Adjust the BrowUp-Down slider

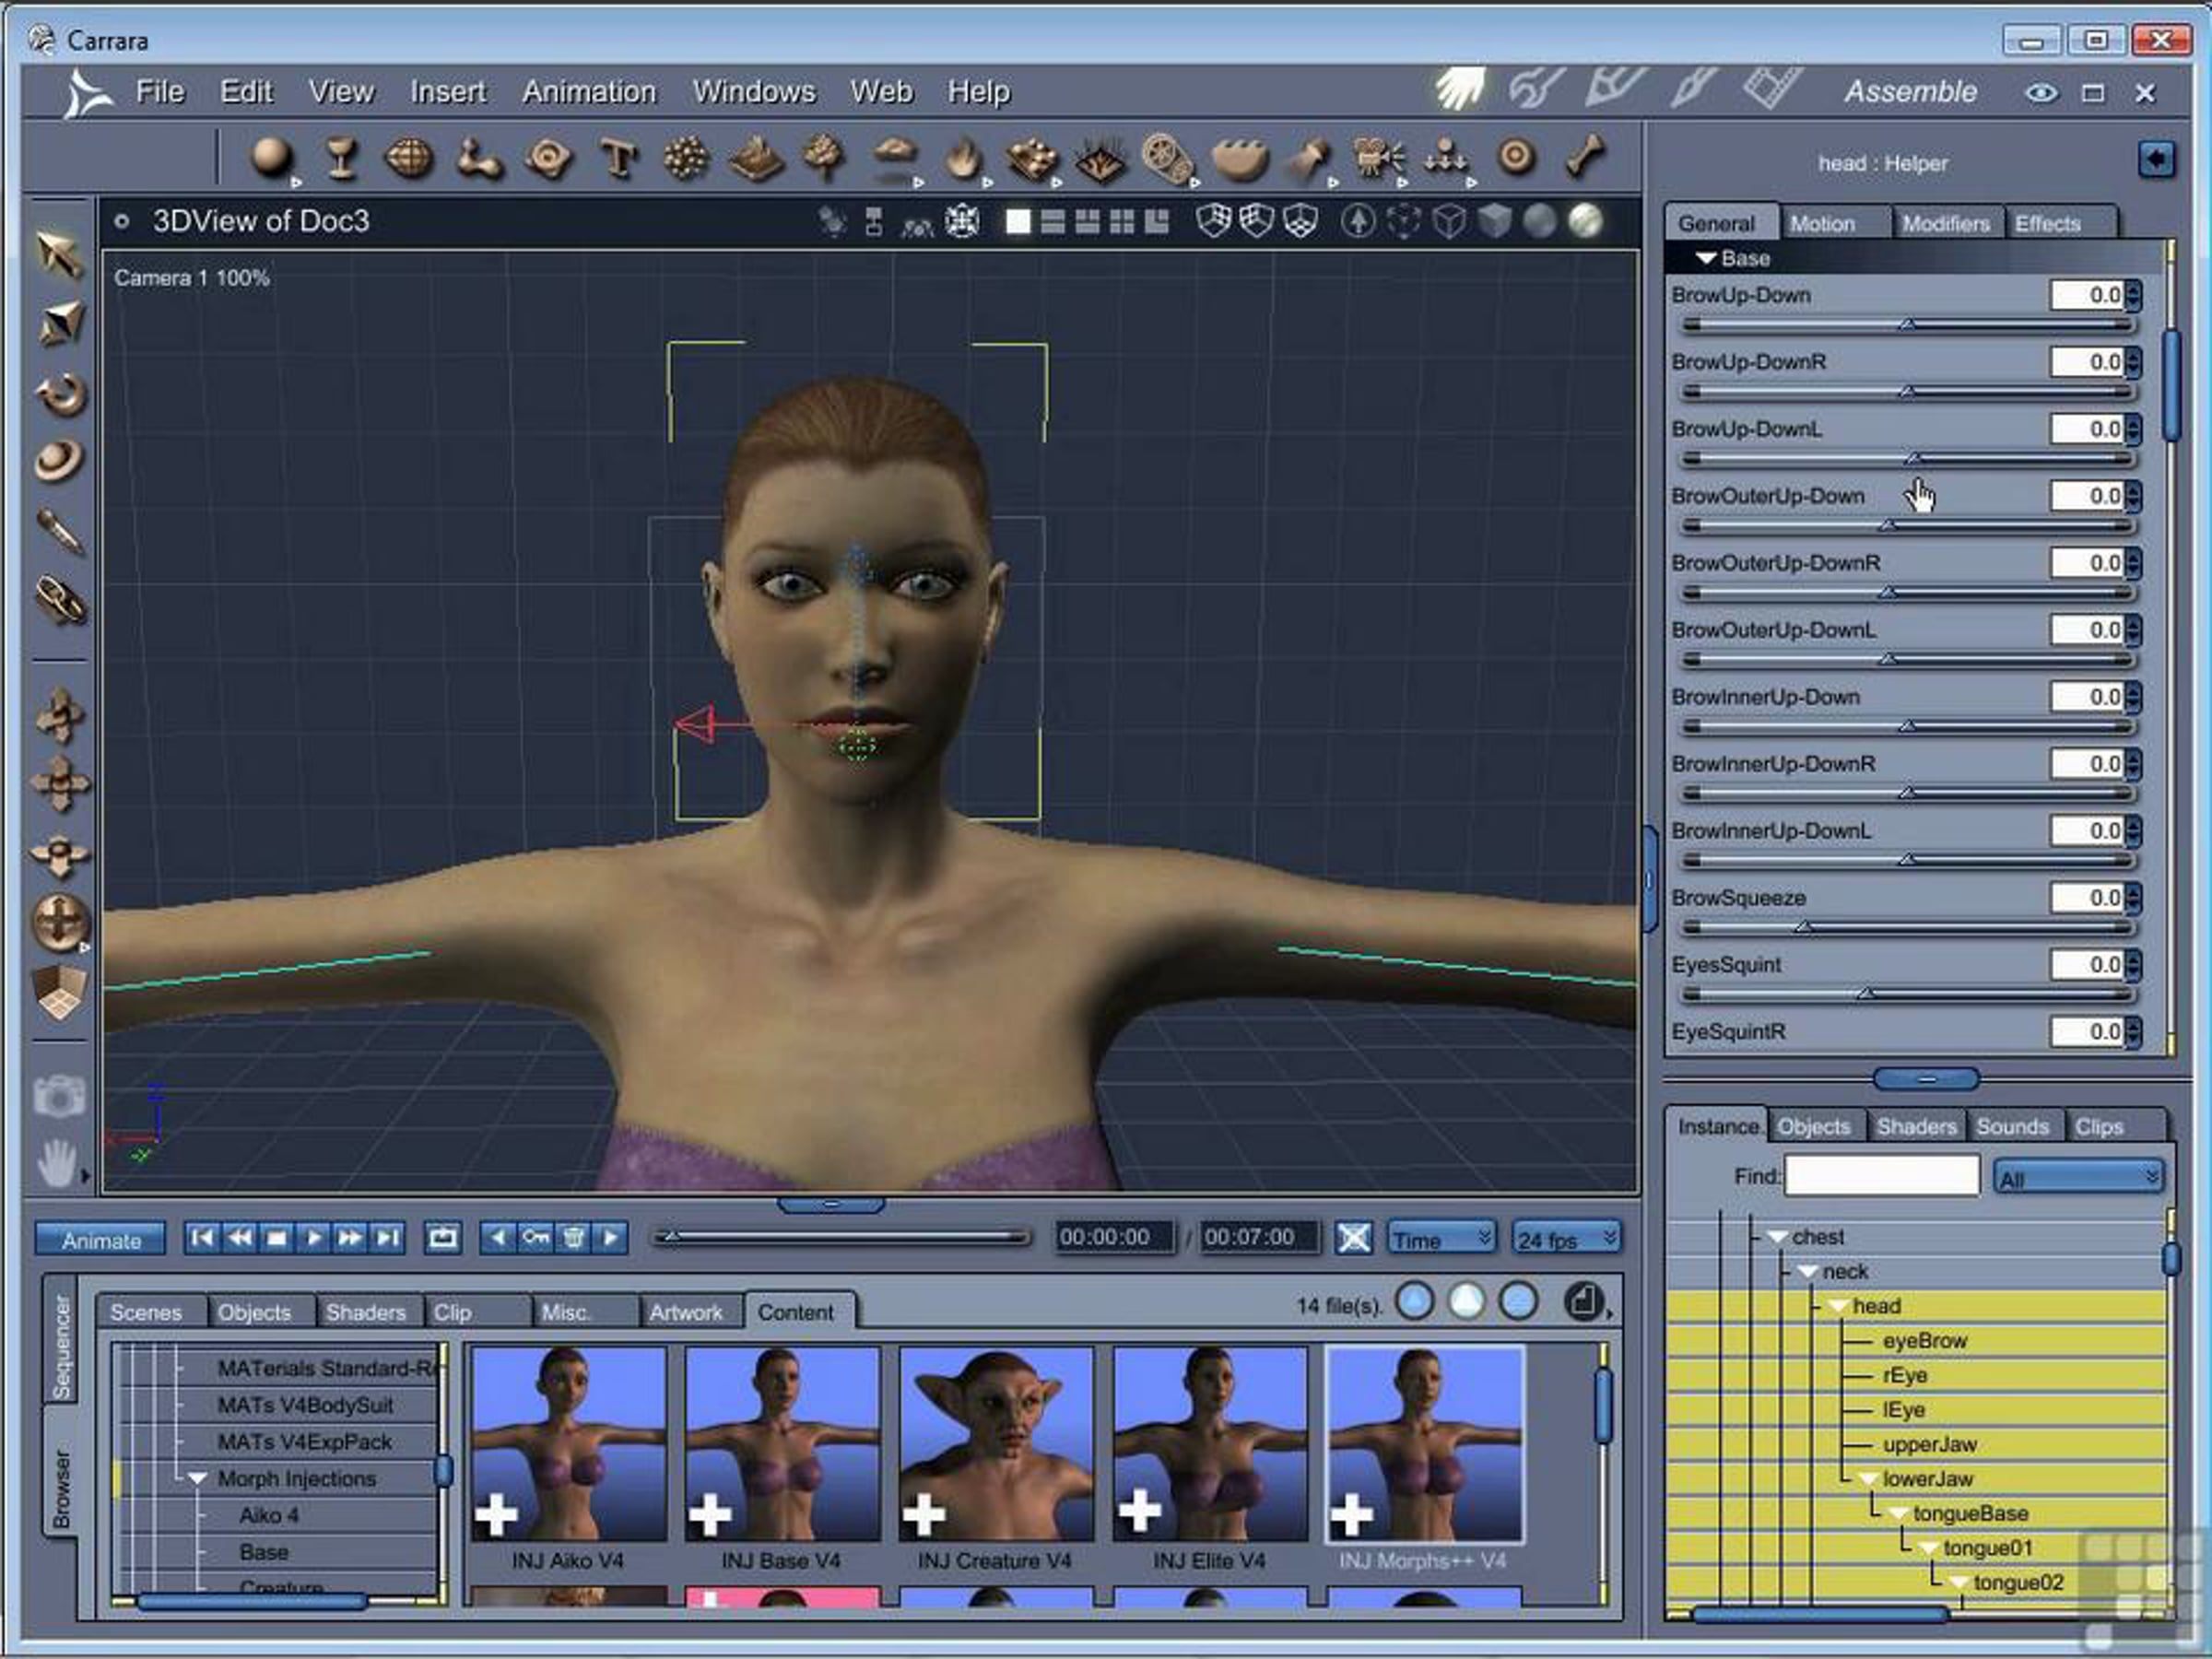pyautogui.click(x=1908, y=325)
